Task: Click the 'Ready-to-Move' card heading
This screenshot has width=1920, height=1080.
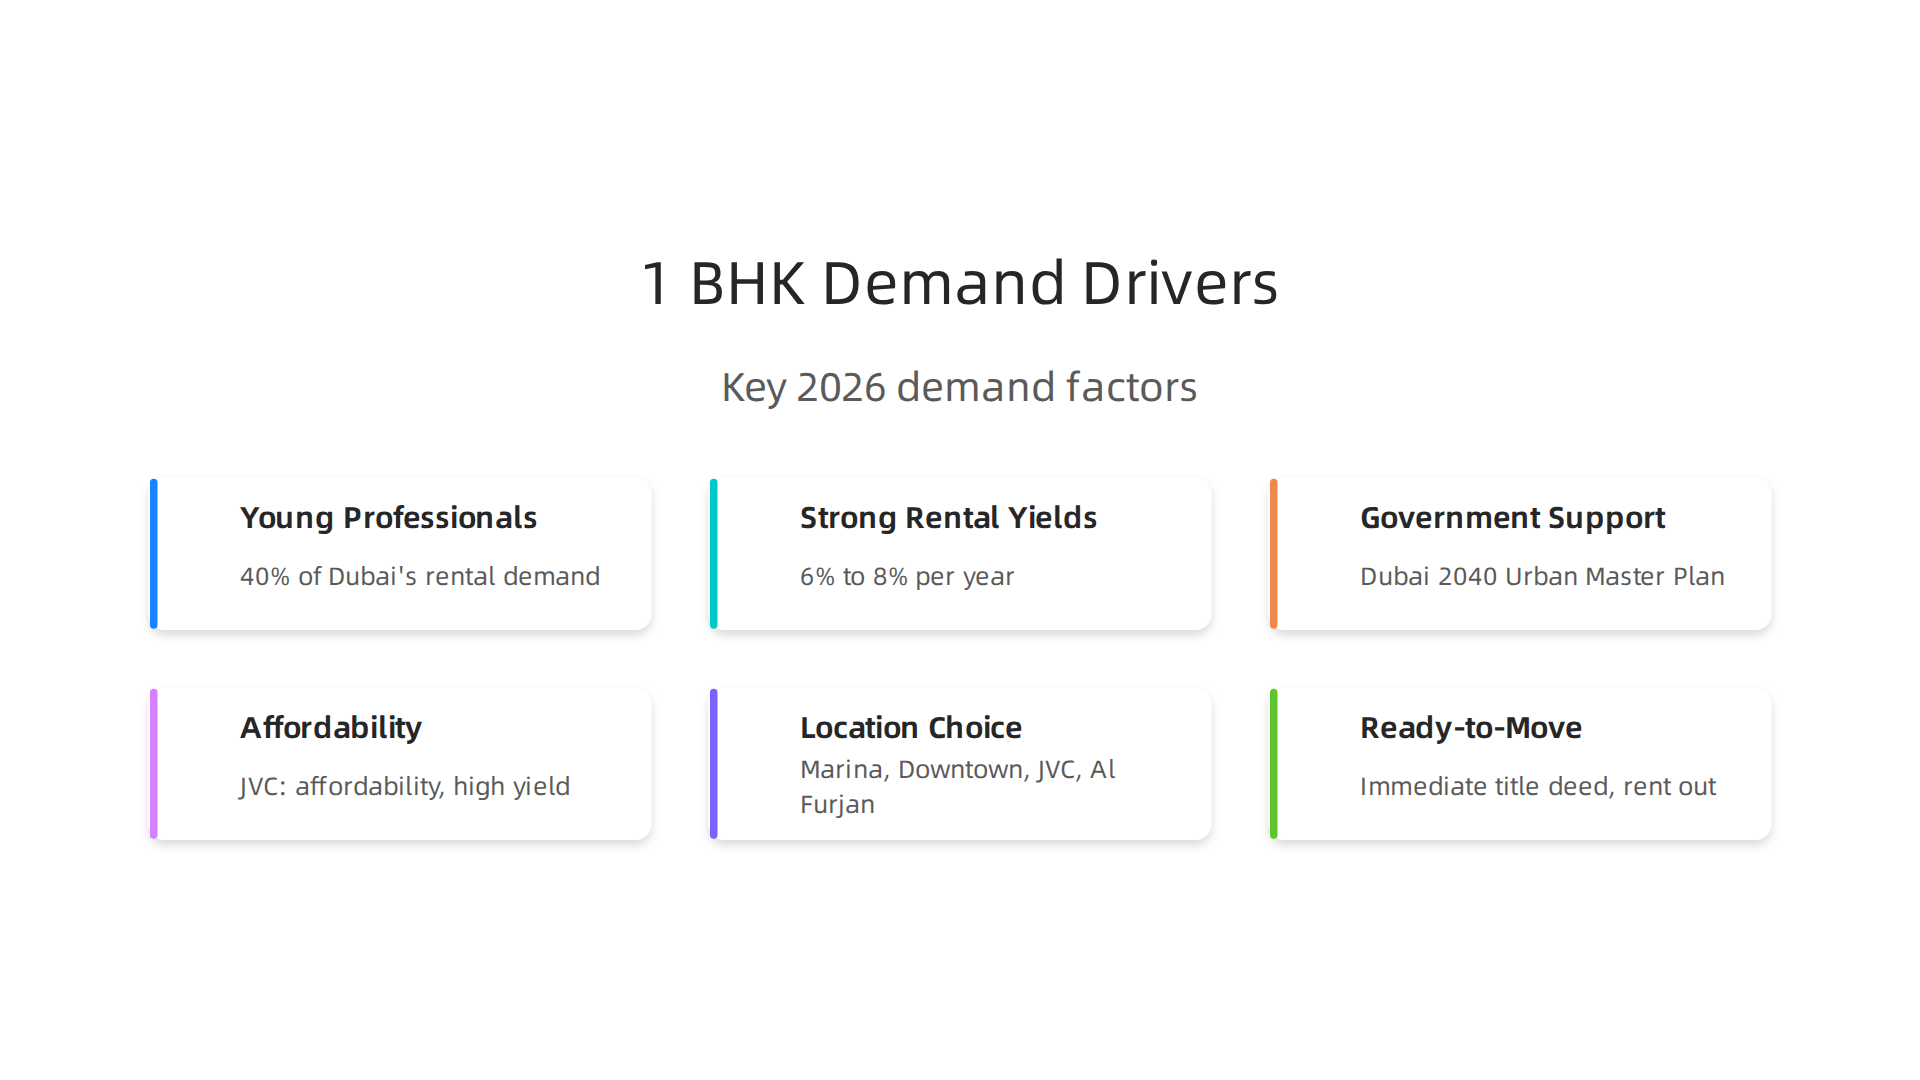Action: point(1471,728)
